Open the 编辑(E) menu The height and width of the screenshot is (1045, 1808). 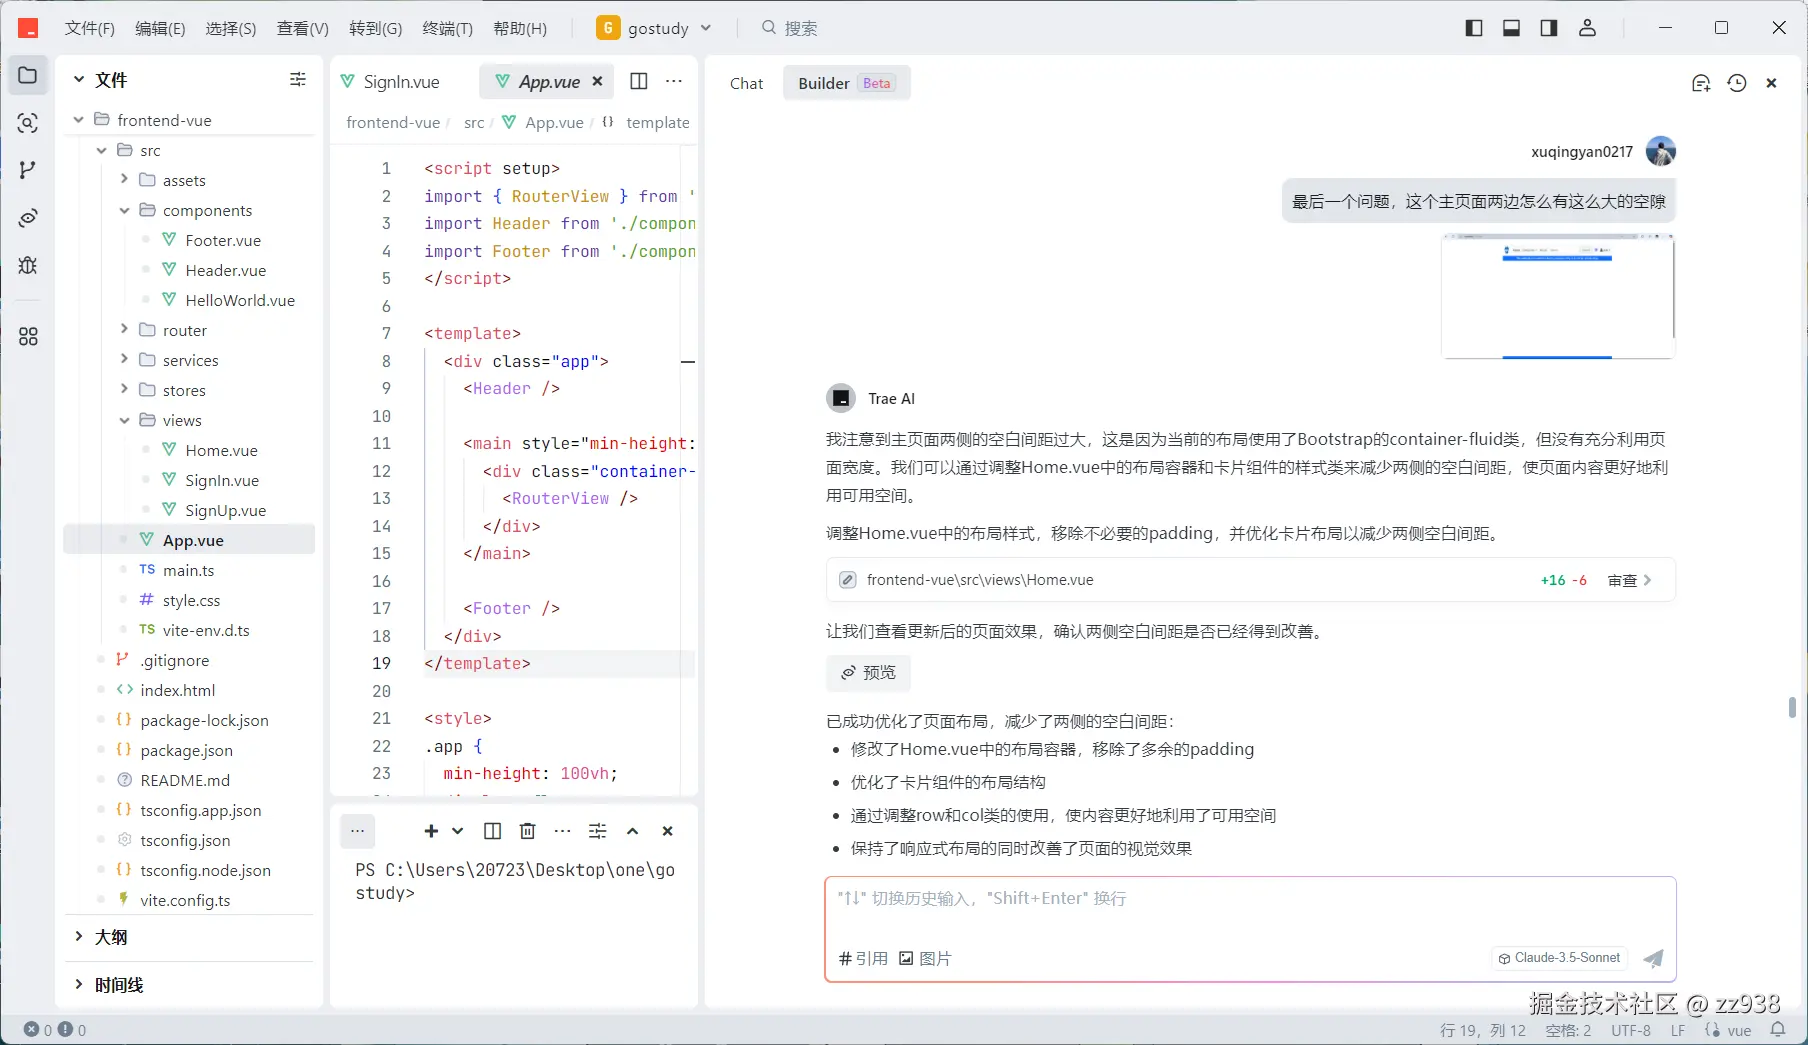[x=160, y=28]
